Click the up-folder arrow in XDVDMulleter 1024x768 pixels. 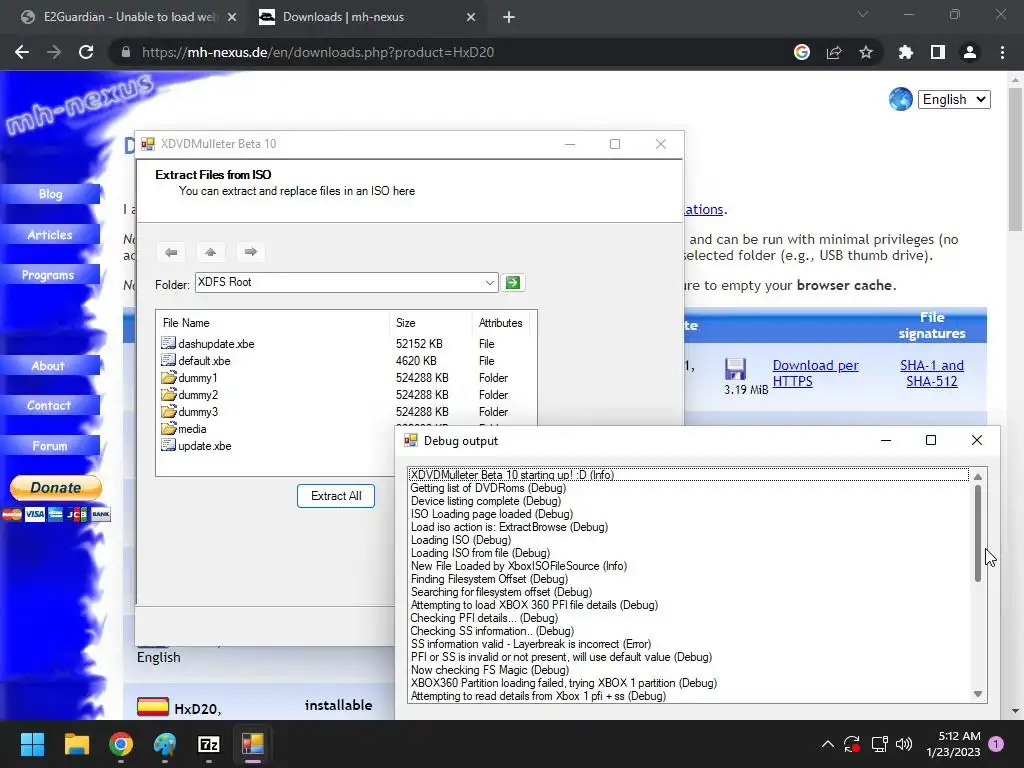click(x=210, y=252)
